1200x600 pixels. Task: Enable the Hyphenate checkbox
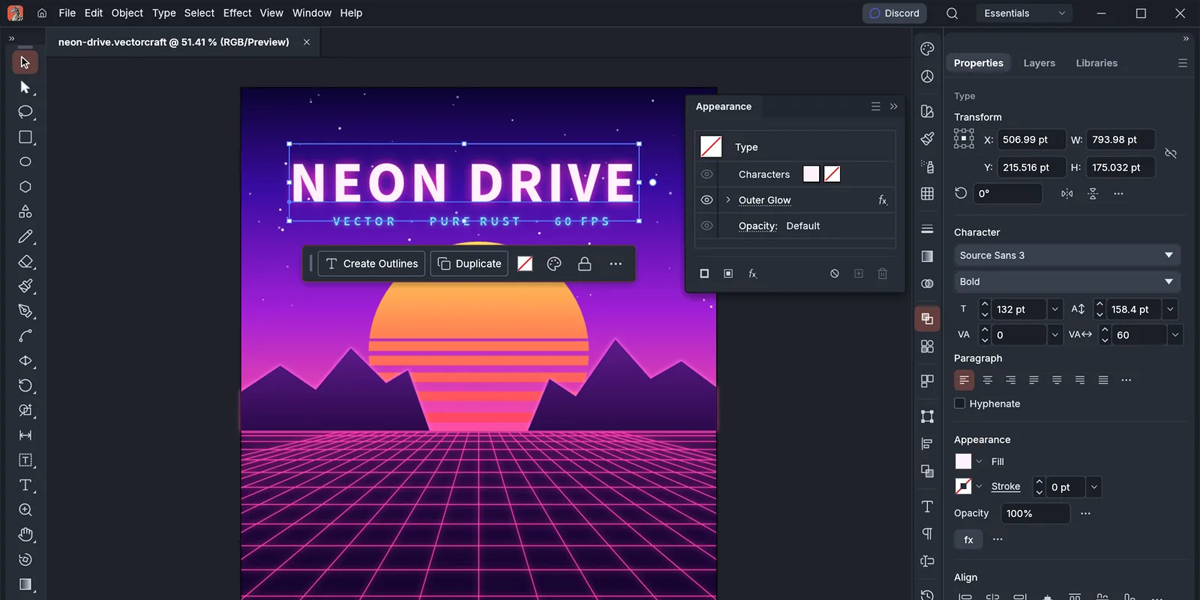click(x=960, y=404)
